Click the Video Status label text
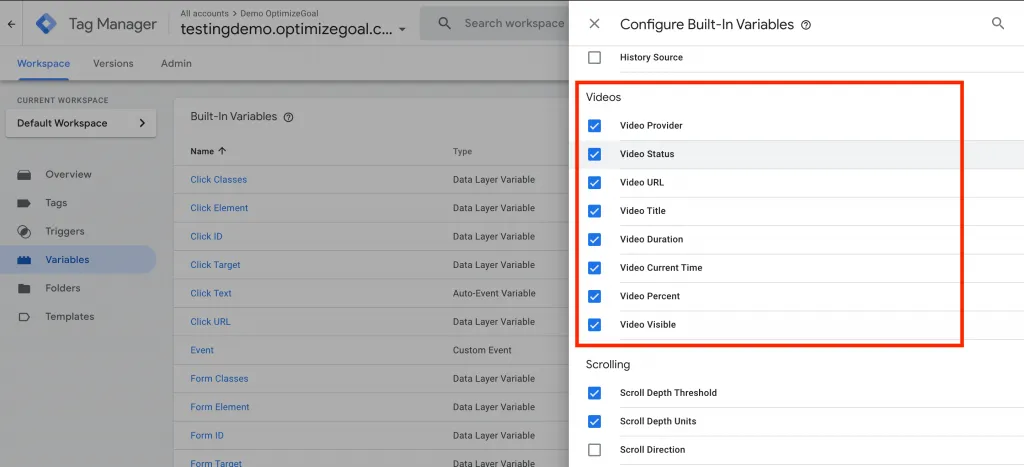Image resolution: width=1024 pixels, height=467 pixels. click(x=647, y=154)
